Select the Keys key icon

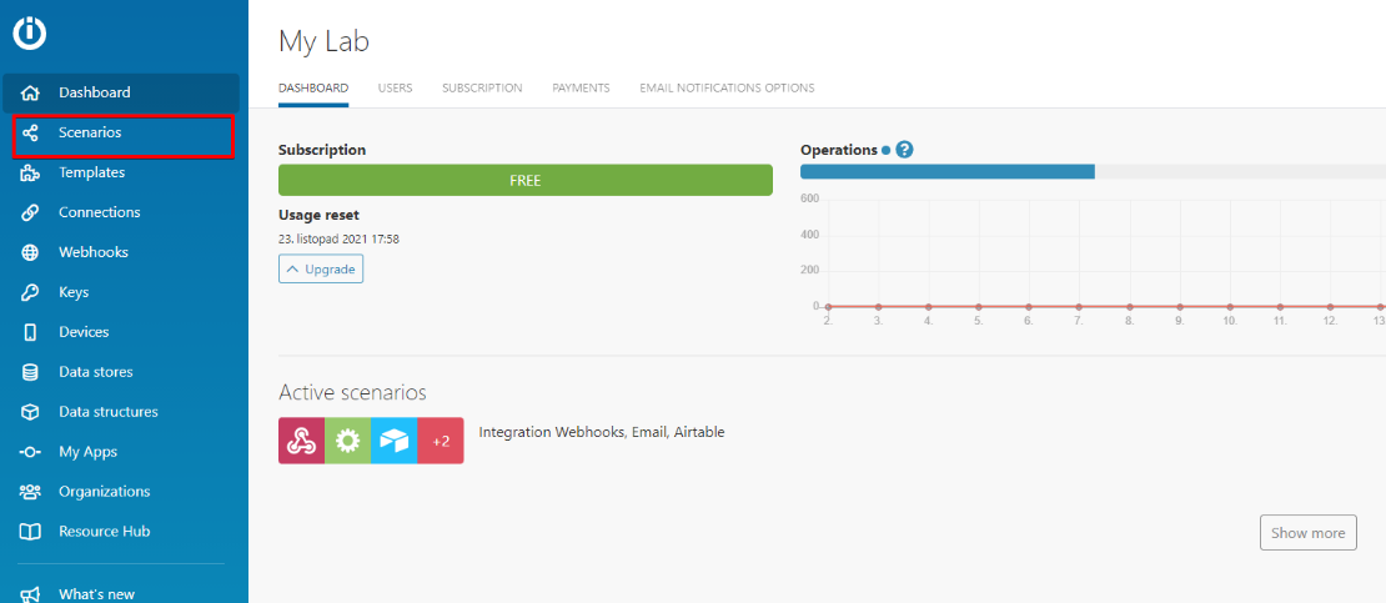(x=30, y=292)
